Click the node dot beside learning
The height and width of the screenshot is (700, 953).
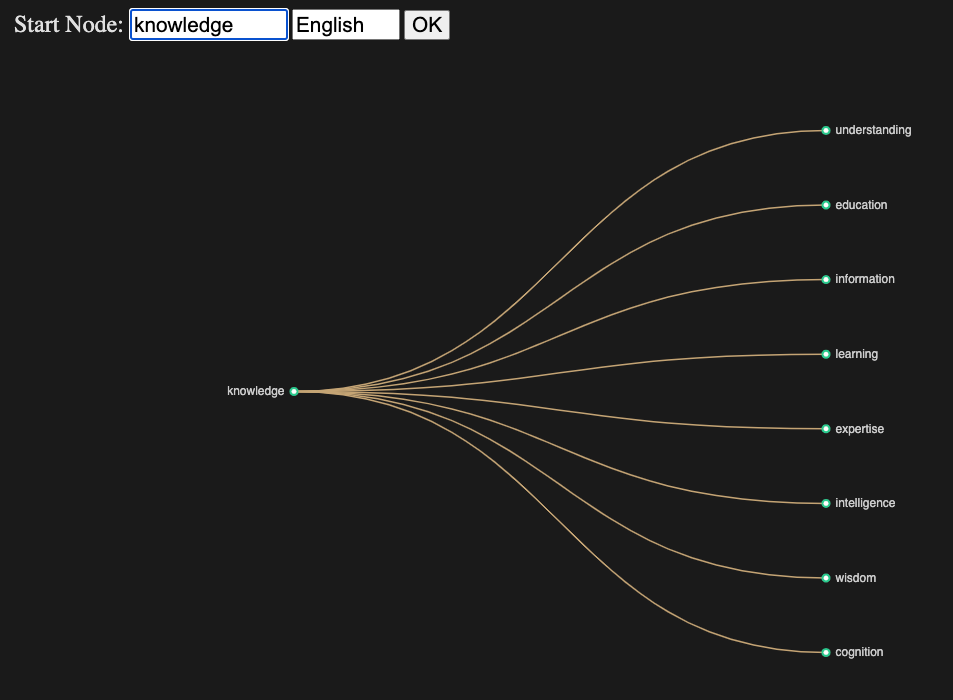(x=826, y=354)
